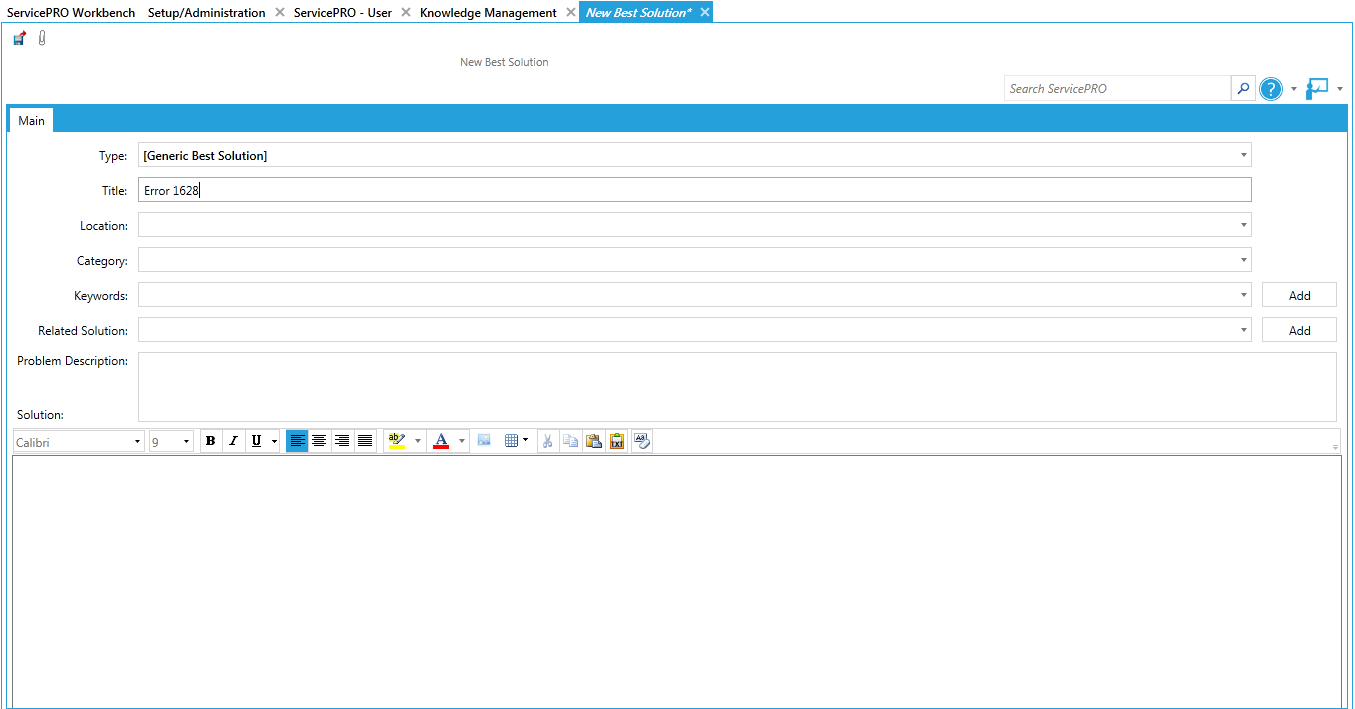
Task: Apply red font color
Action: click(441, 441)
